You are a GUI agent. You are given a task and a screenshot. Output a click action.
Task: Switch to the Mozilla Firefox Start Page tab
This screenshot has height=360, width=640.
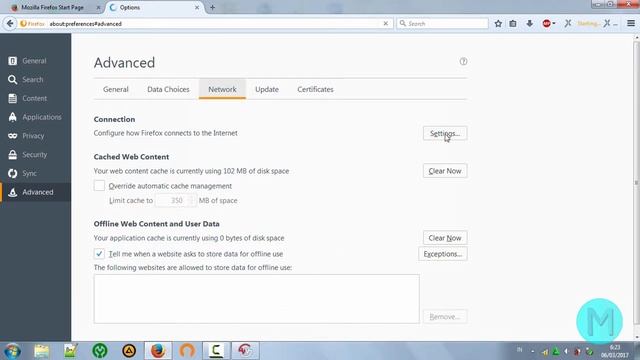coord(52,7)
